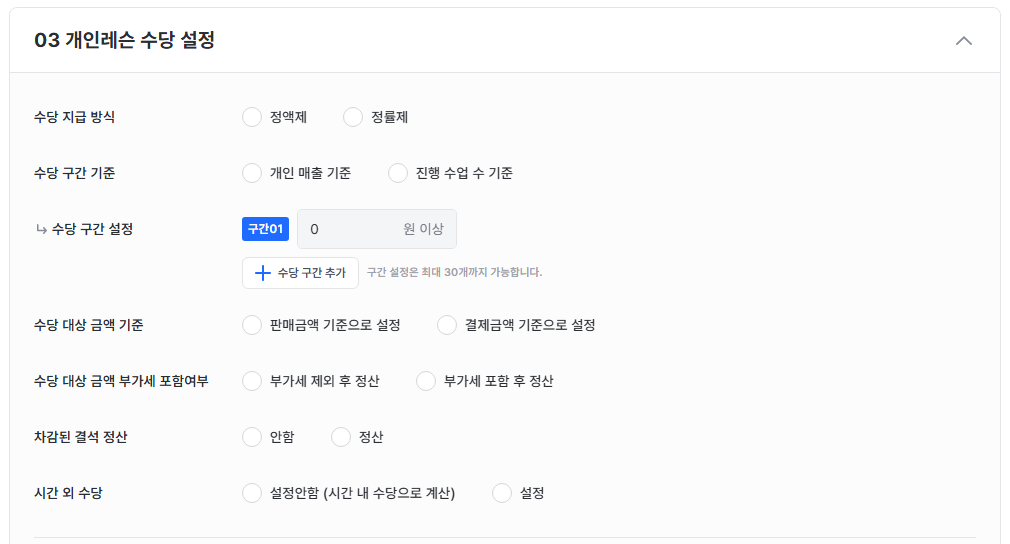This screenshot has width=1010, height=544.
Task: Select 정산 for 차감된 결석 정산
Action: pyautogui.click(x=341, y=437)
